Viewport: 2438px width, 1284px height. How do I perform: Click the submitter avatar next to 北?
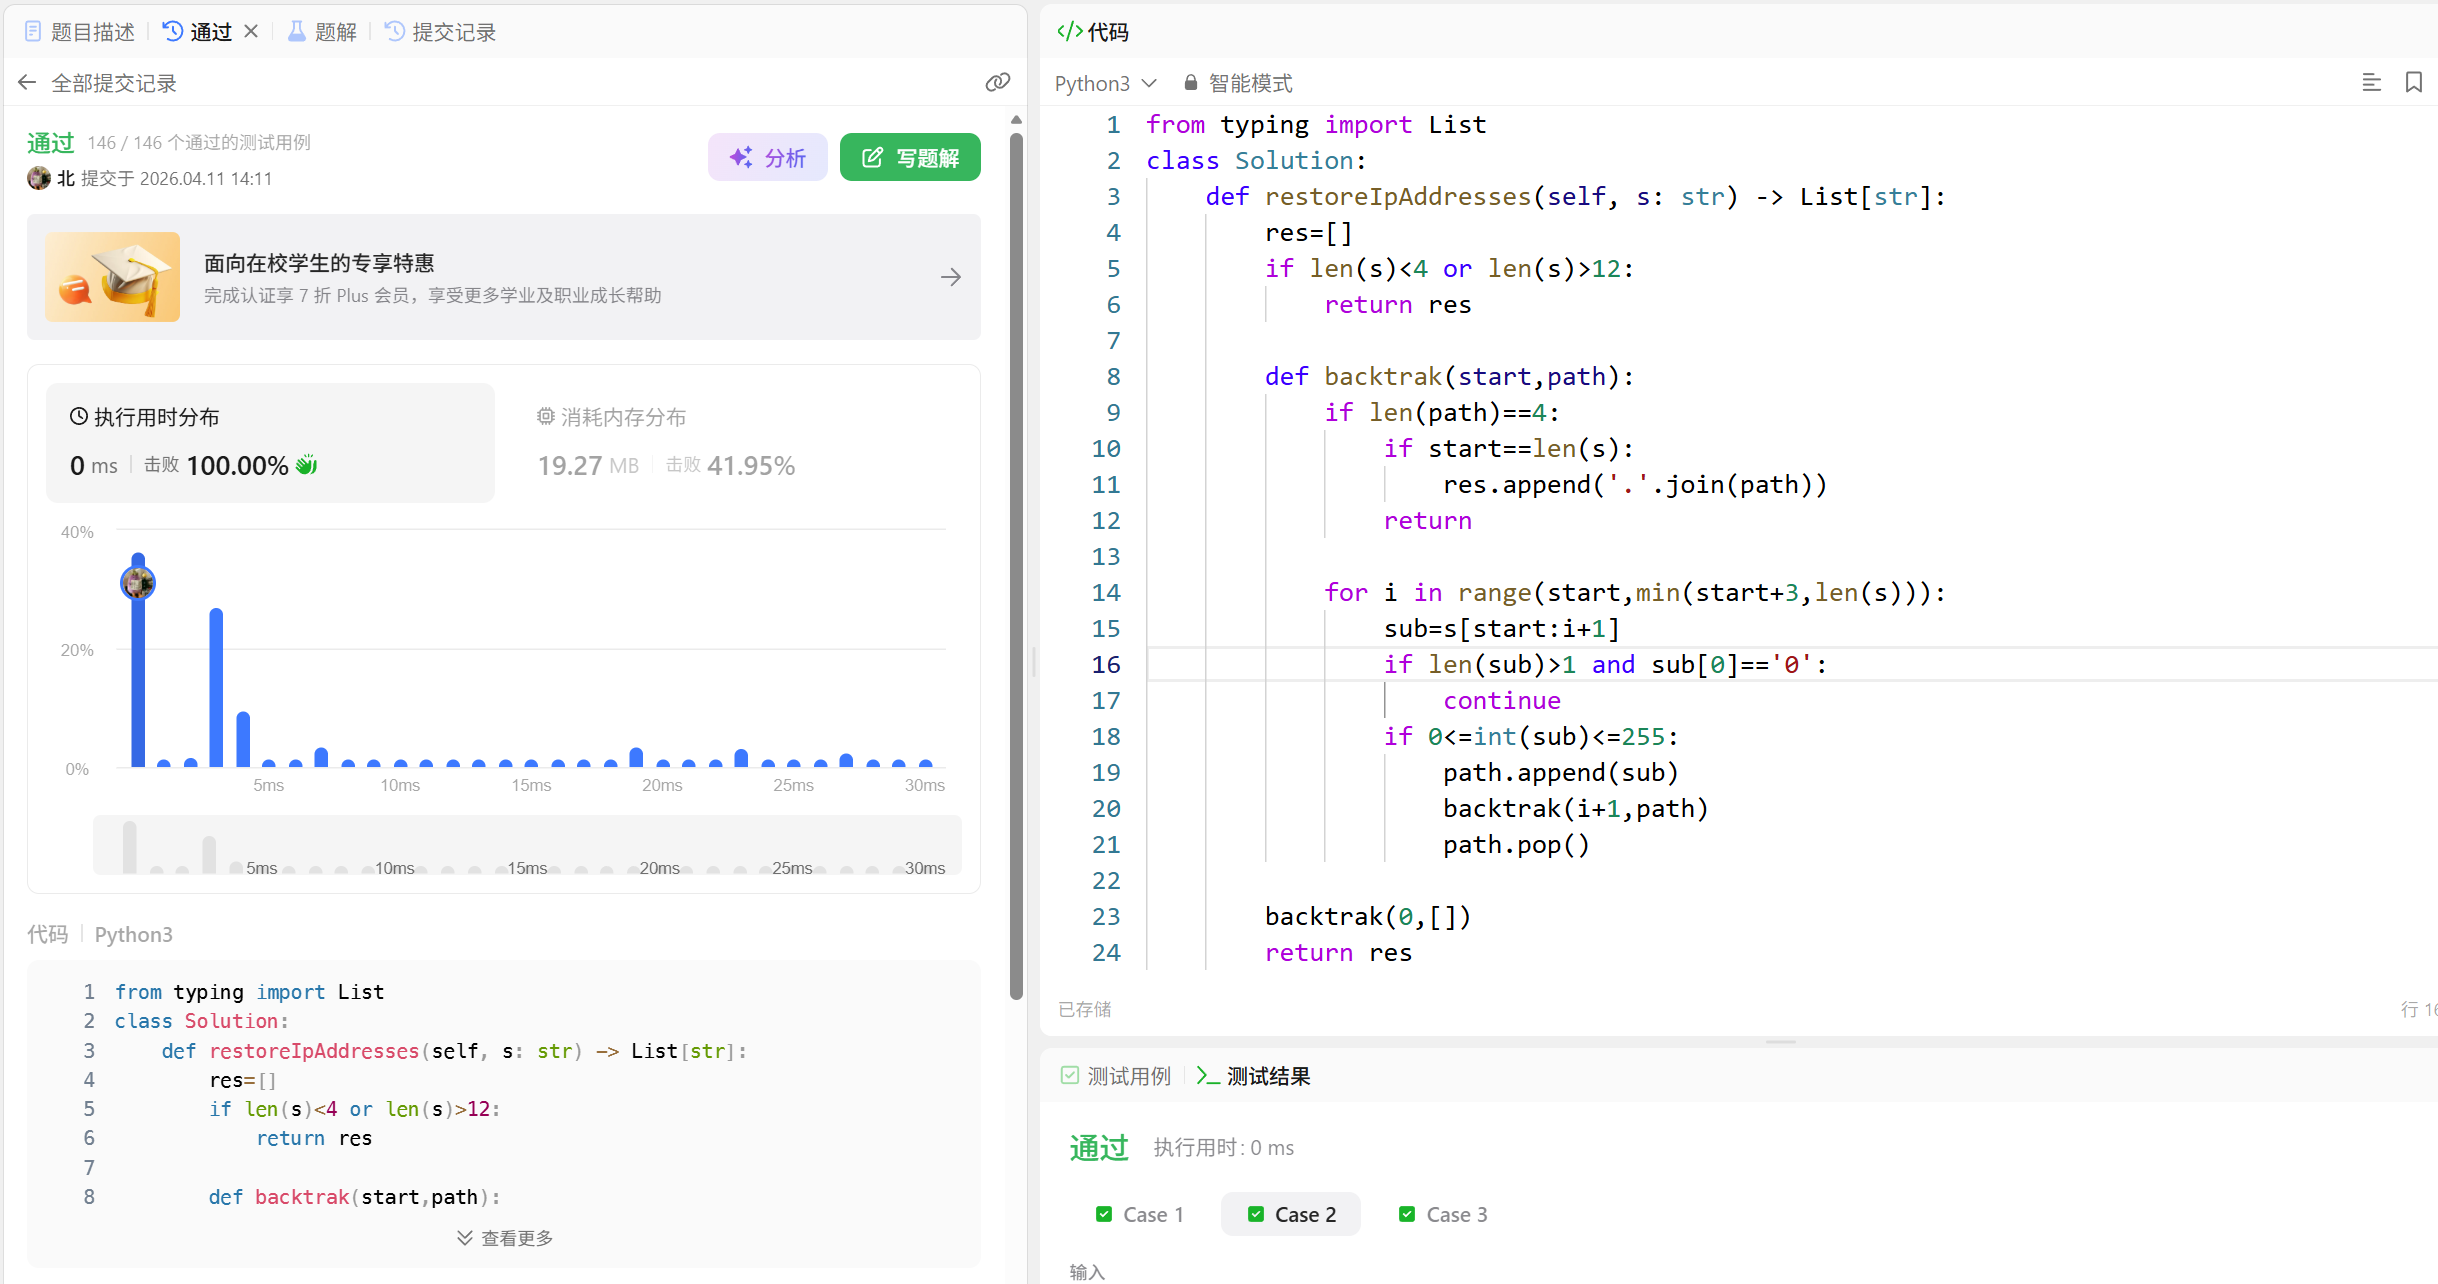coord(39,178)
